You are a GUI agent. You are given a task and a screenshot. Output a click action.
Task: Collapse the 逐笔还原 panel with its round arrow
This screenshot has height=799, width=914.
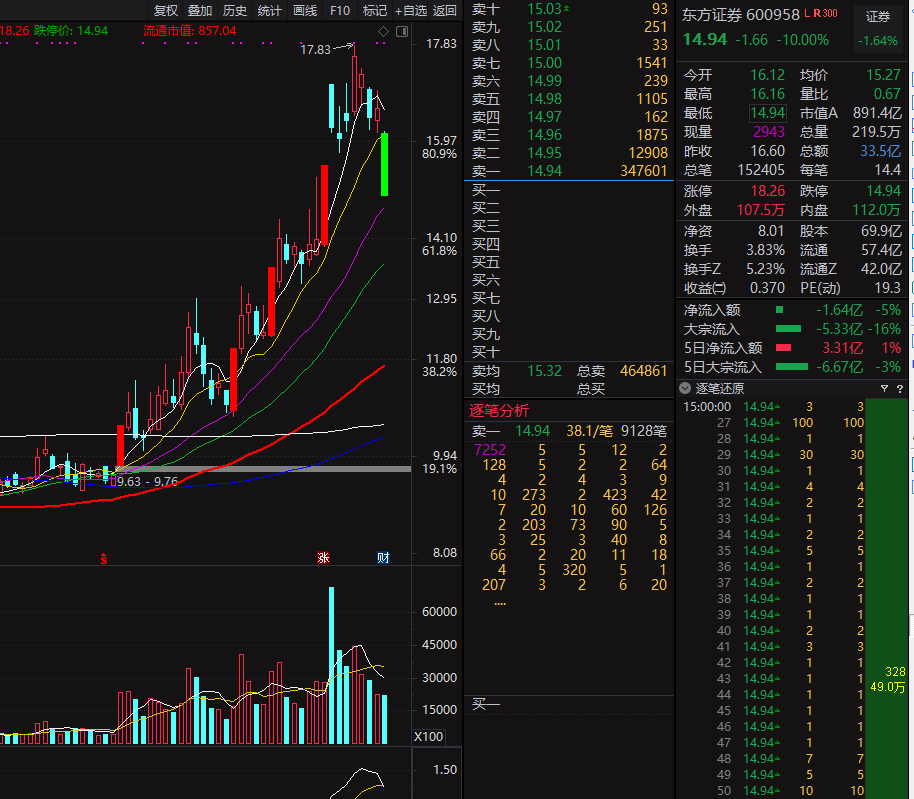tap(686, 388)
